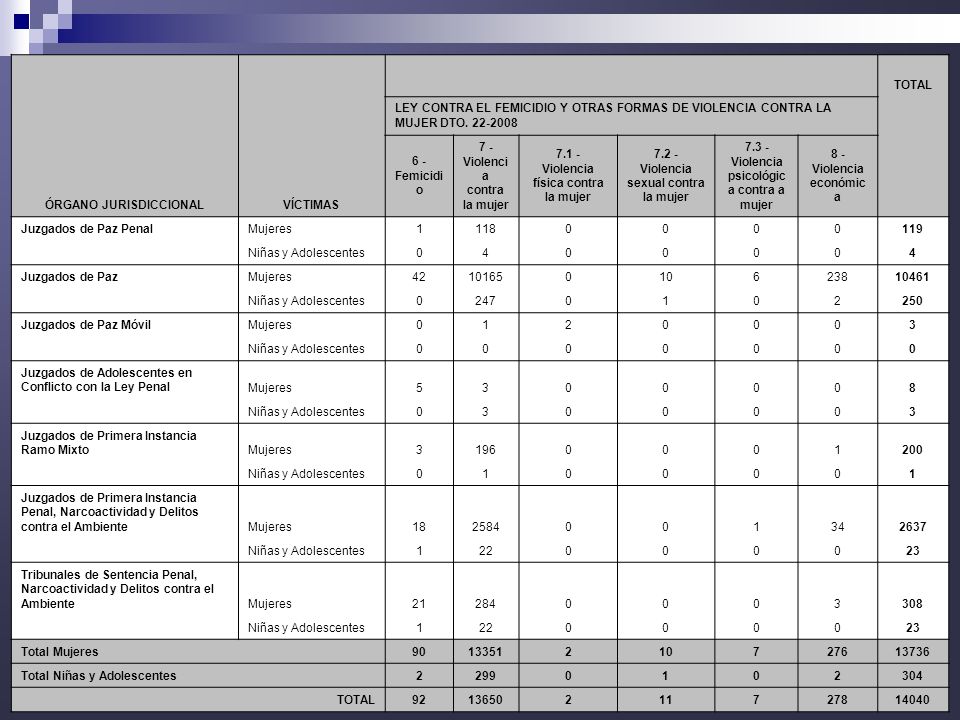Click the cell with value 119
Screen dimensions: 960x720
[x=912, y=229]
